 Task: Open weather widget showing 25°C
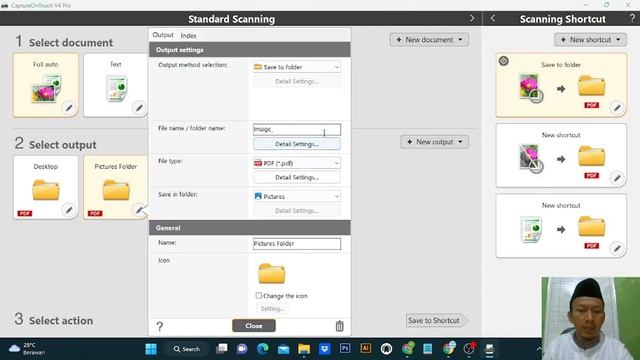(x=27, y=349)
